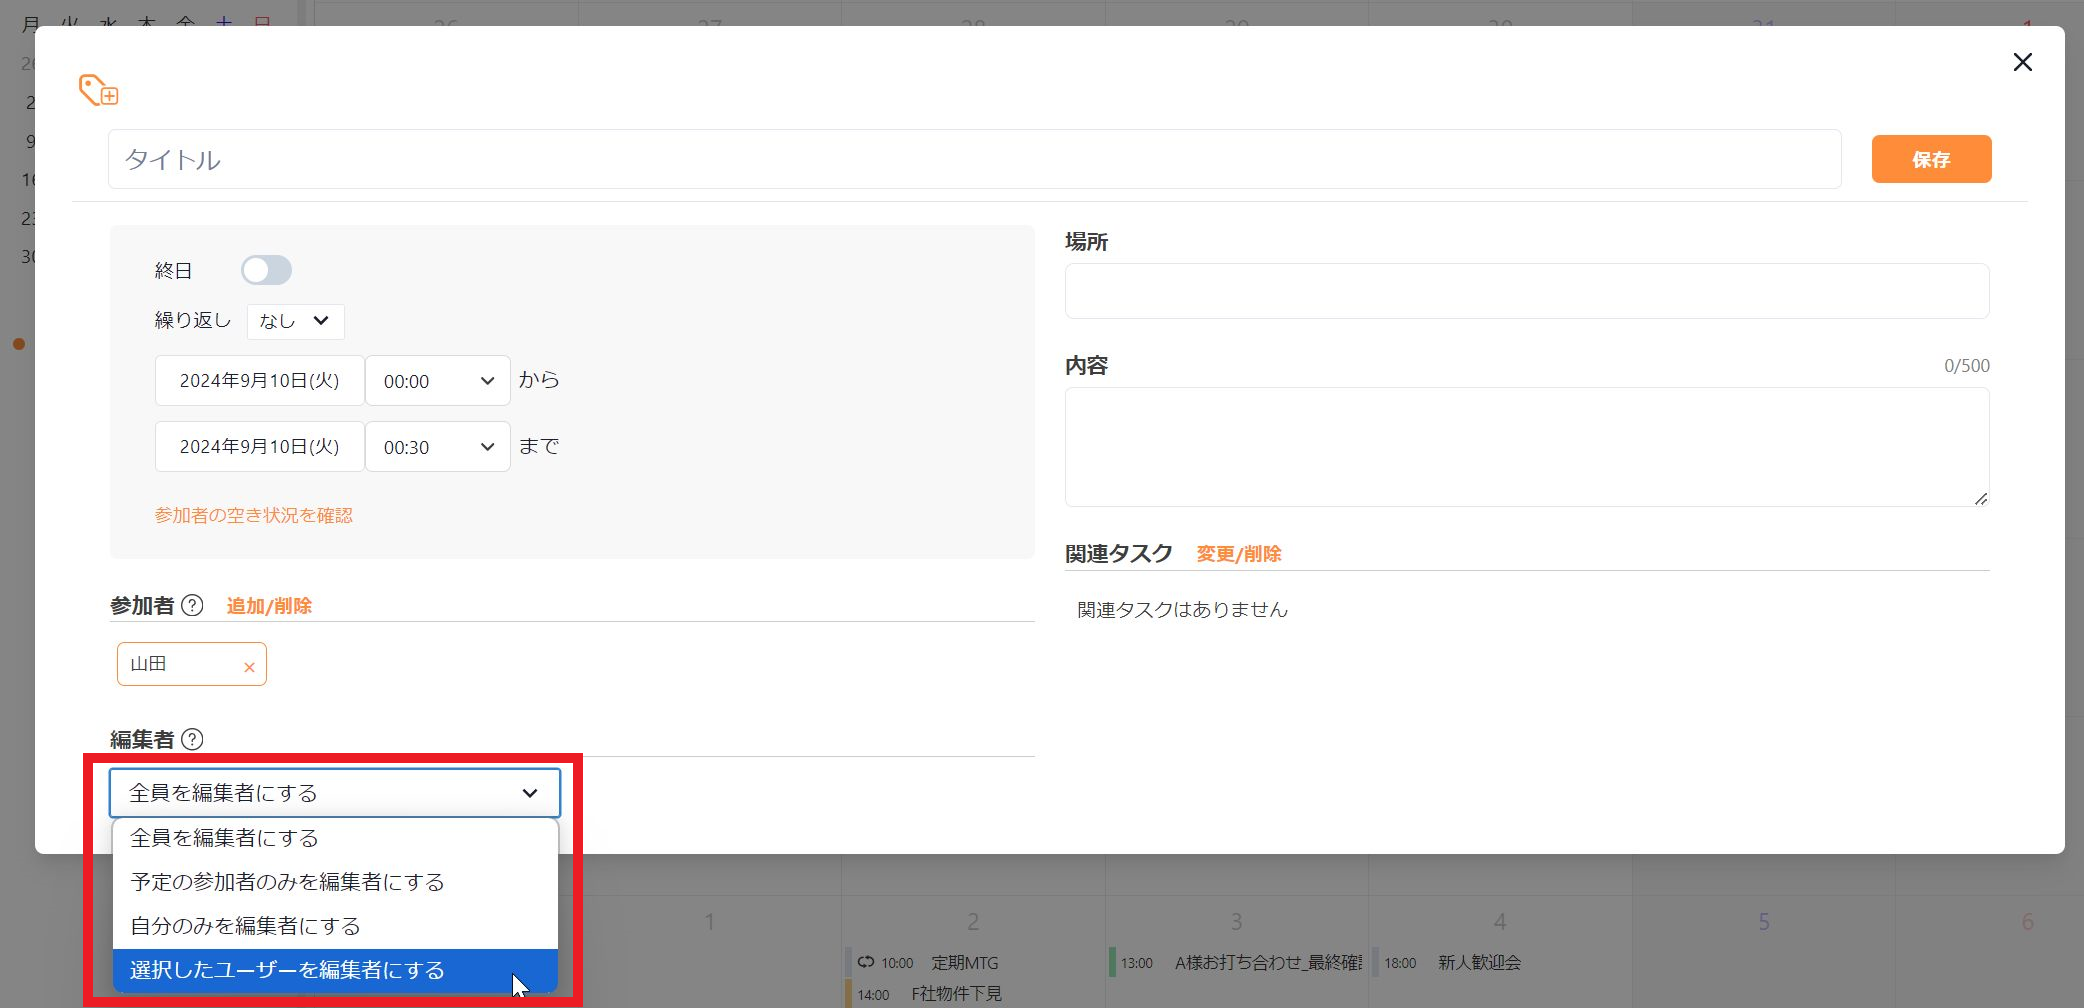Viewport: 2084px width, 1008px height.
Task: Click the add tag icon
Action: coord(98,91)
